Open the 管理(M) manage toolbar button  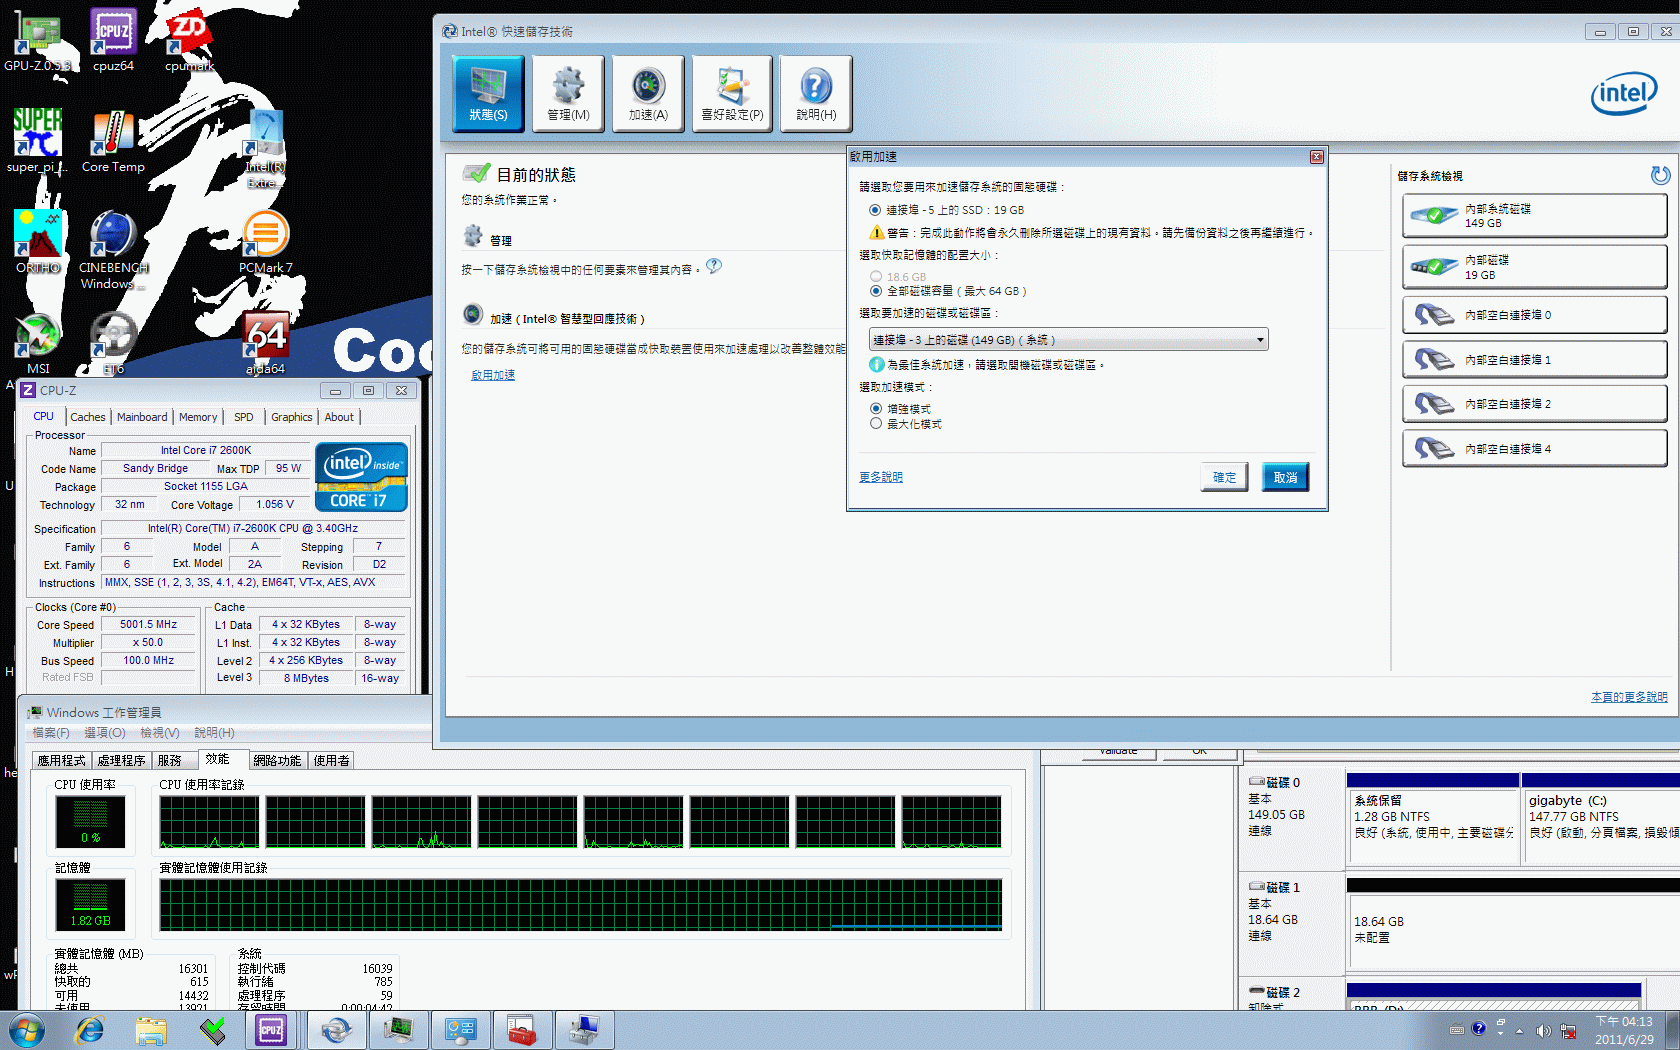(x=568, y=94)
